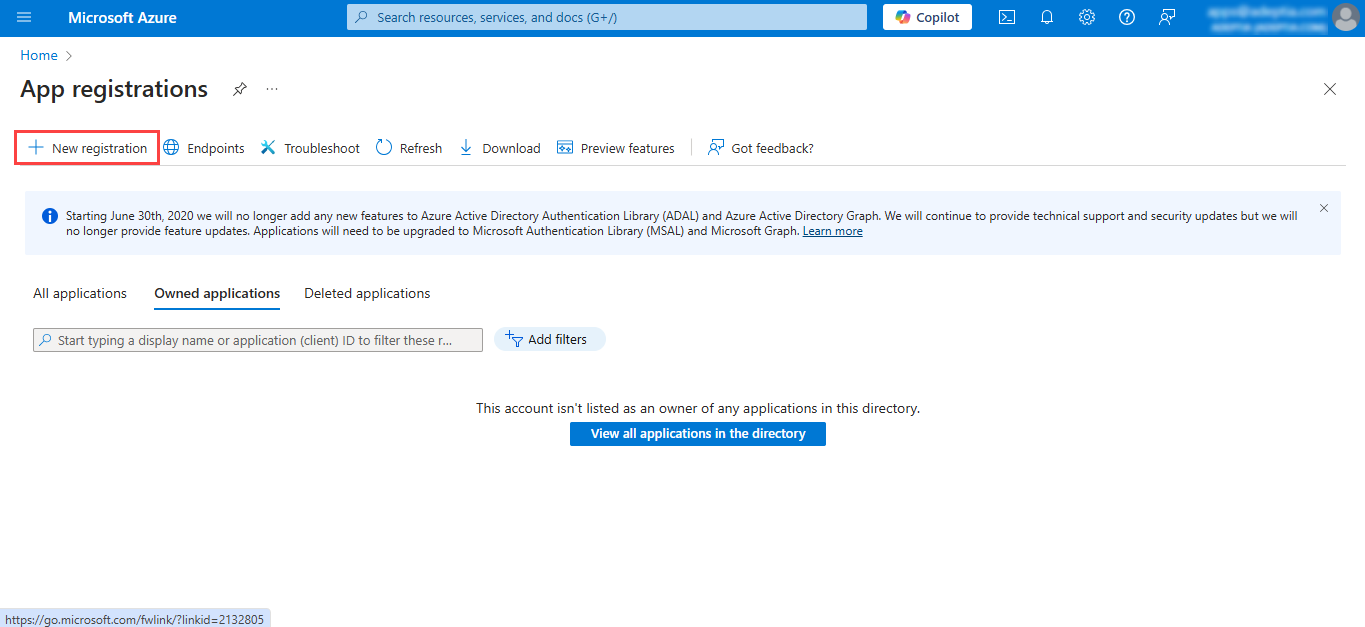
Task: Focus the top search resources box
Action: [x=607, y=17]
